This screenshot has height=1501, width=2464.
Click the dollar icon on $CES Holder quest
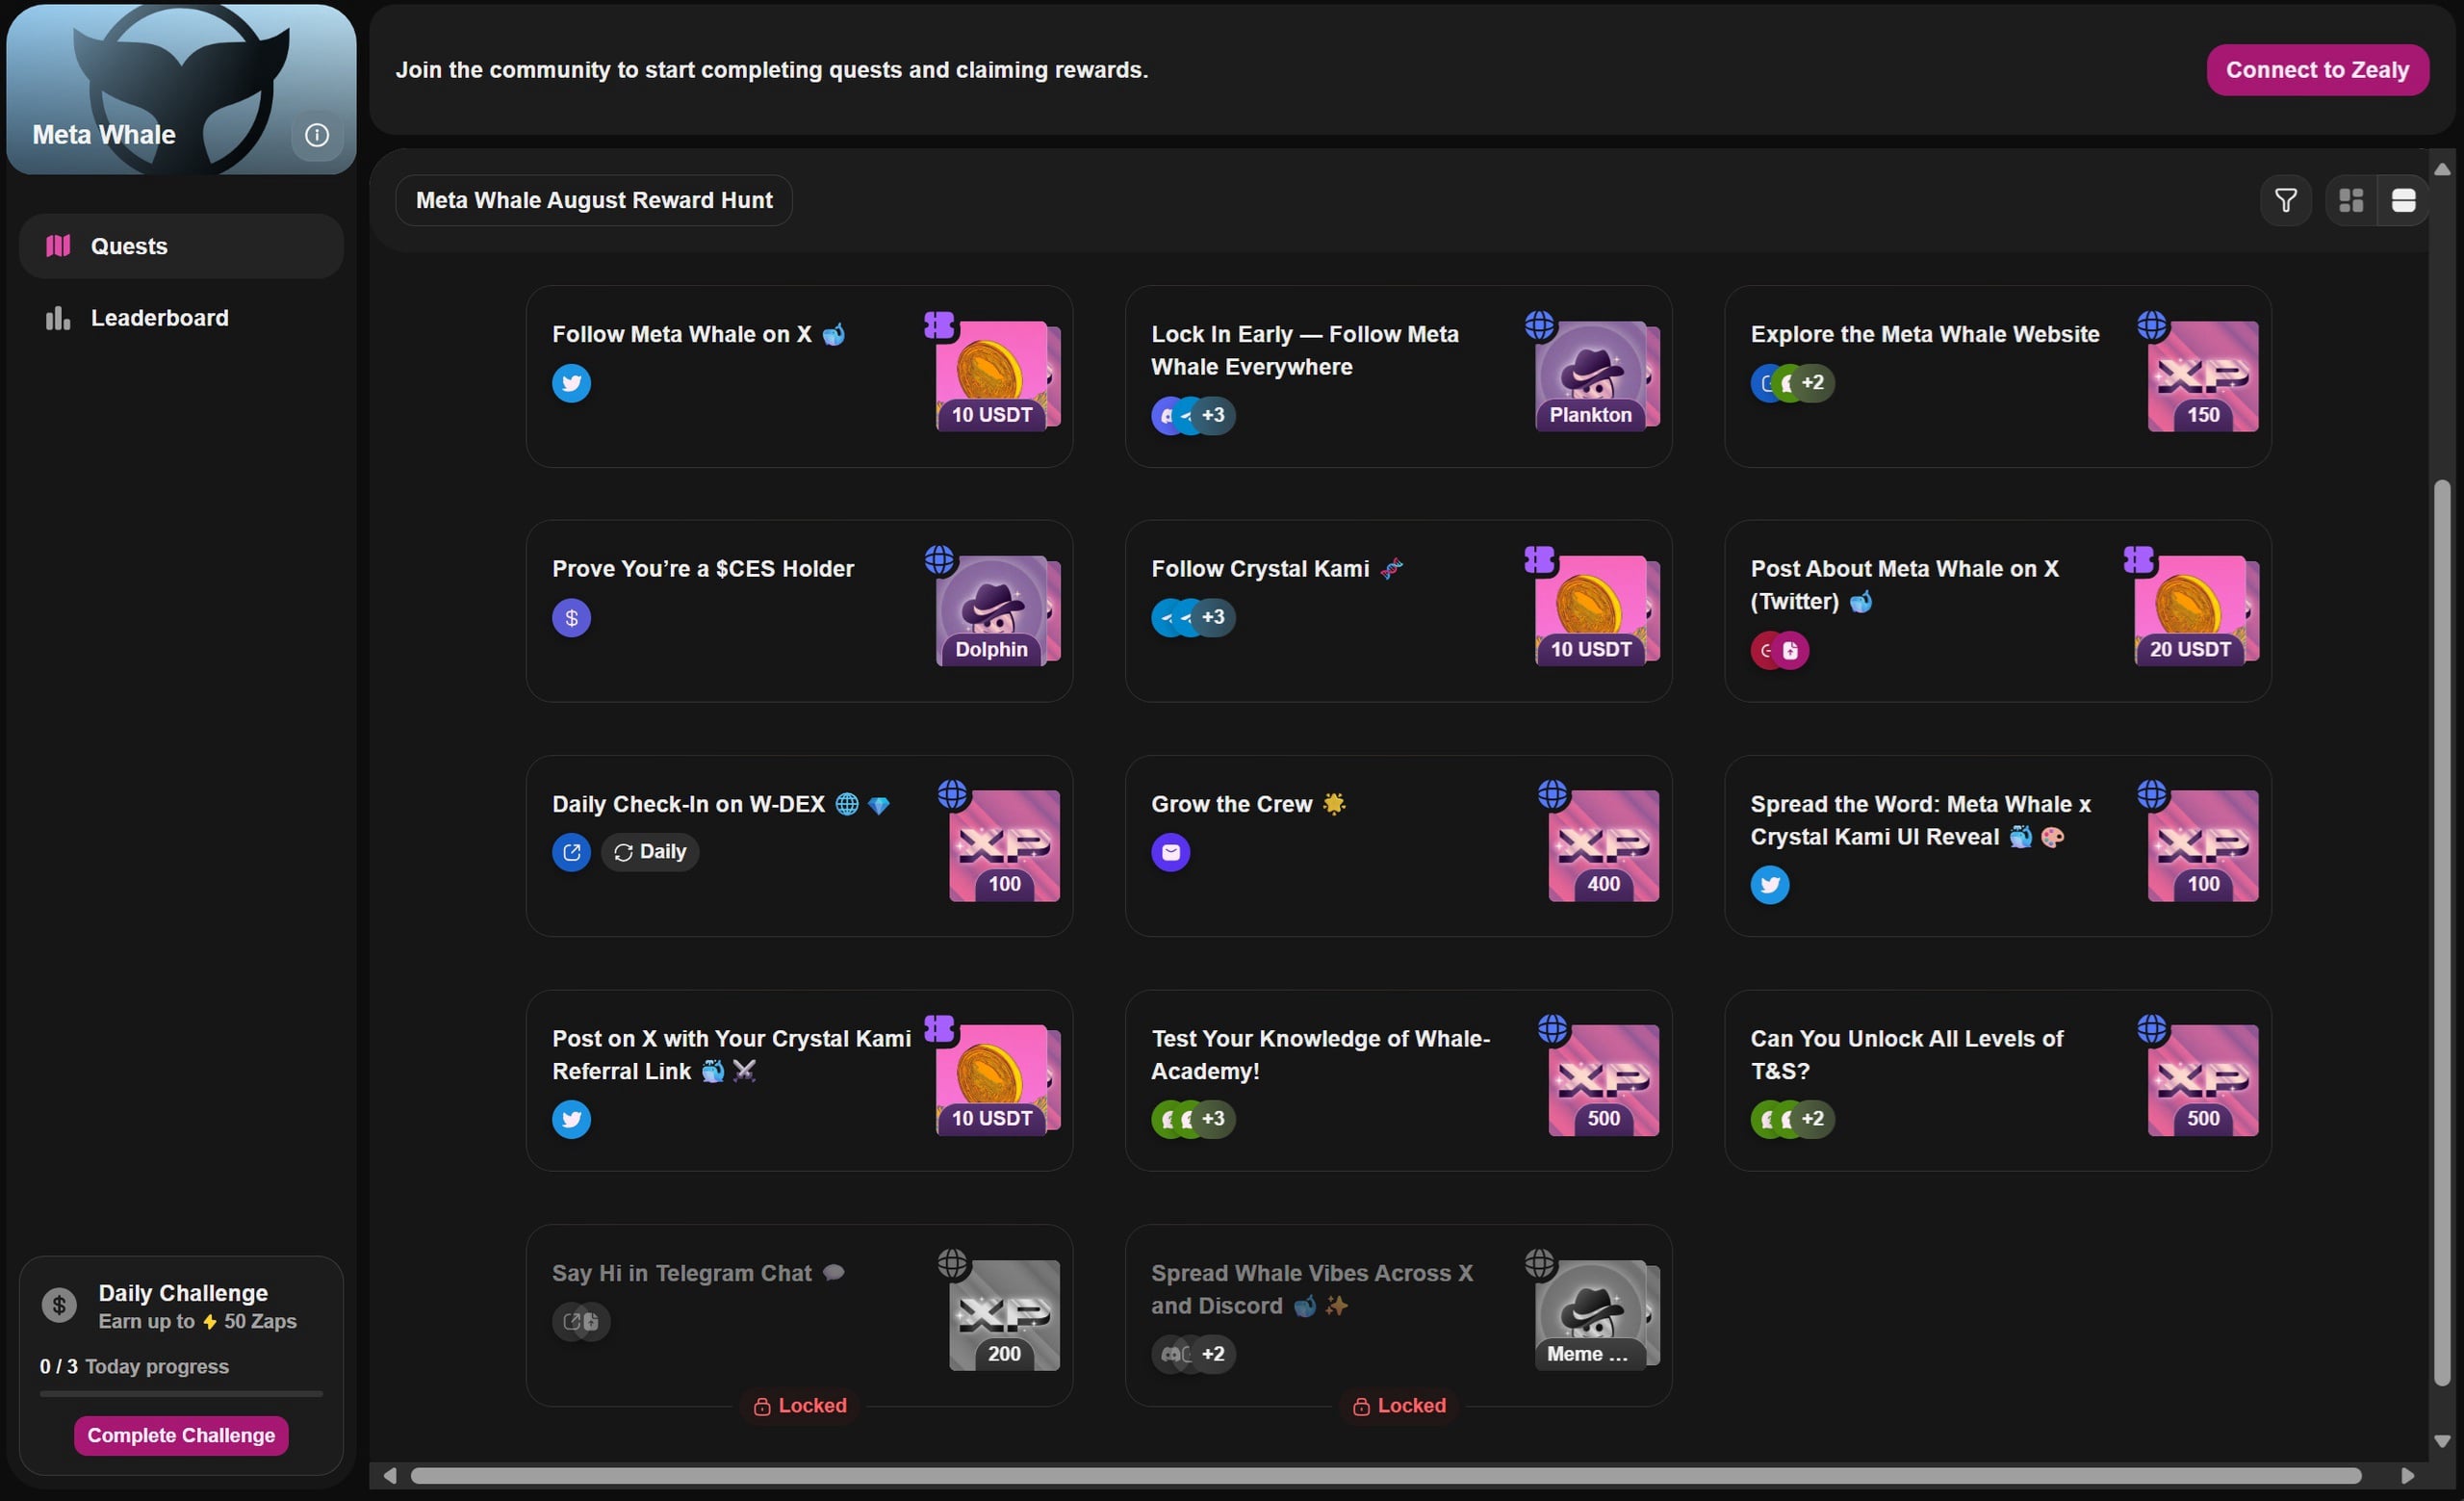click(571, 618)
